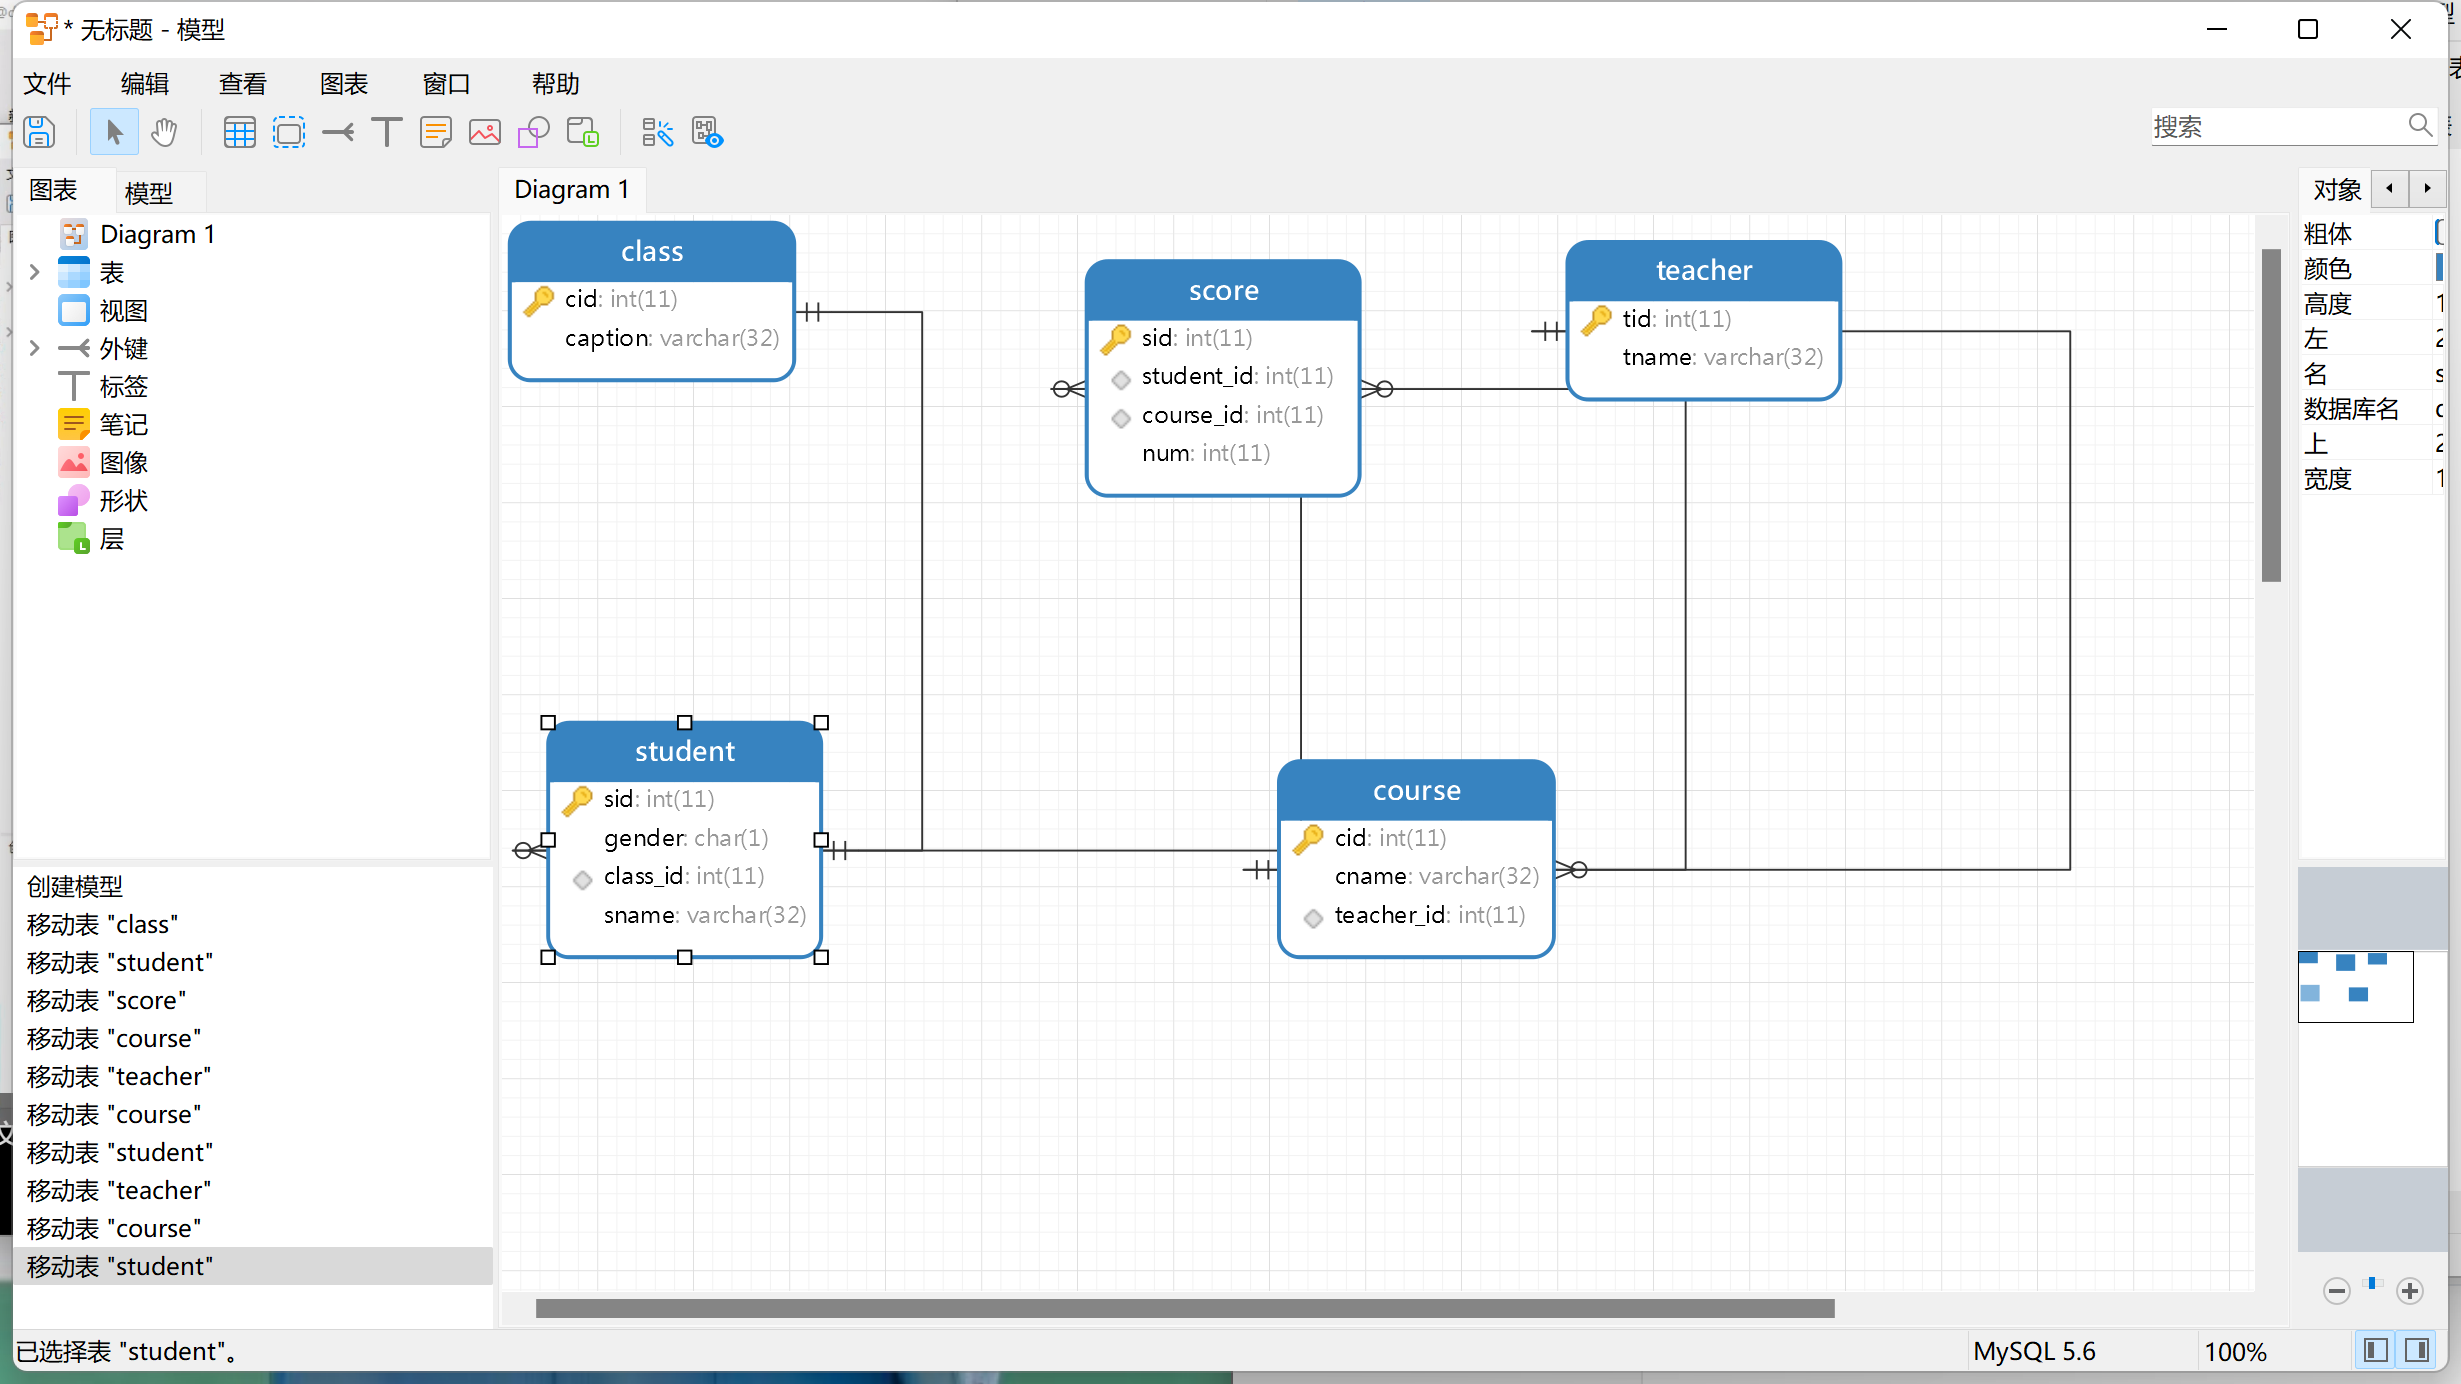Click the vertical canvas scrollbar
Image resolution: width=2461 pixels, height=1384 pixels.
coord(2271,415)
